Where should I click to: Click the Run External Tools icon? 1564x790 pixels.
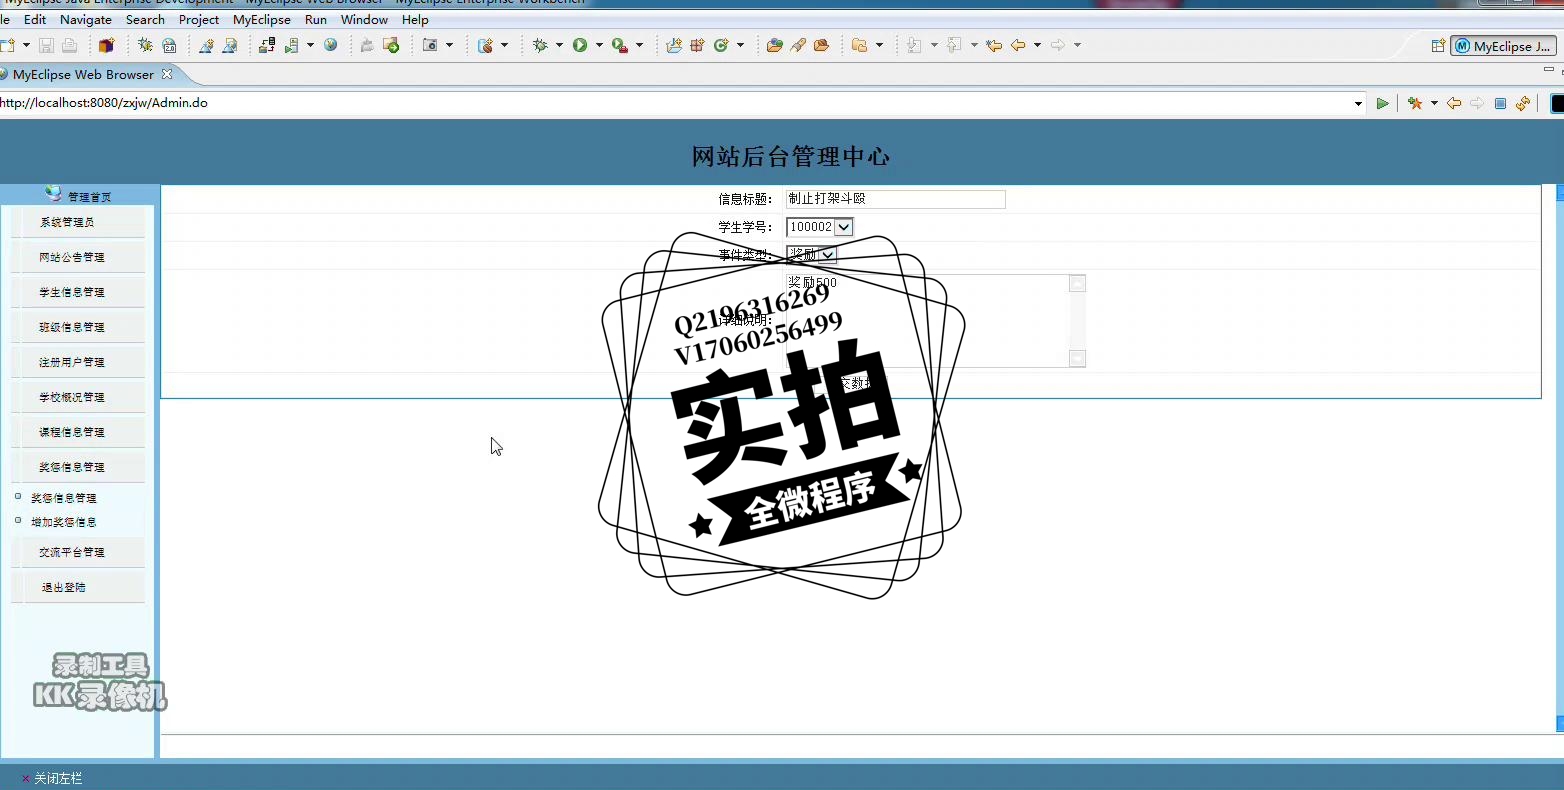620,45
